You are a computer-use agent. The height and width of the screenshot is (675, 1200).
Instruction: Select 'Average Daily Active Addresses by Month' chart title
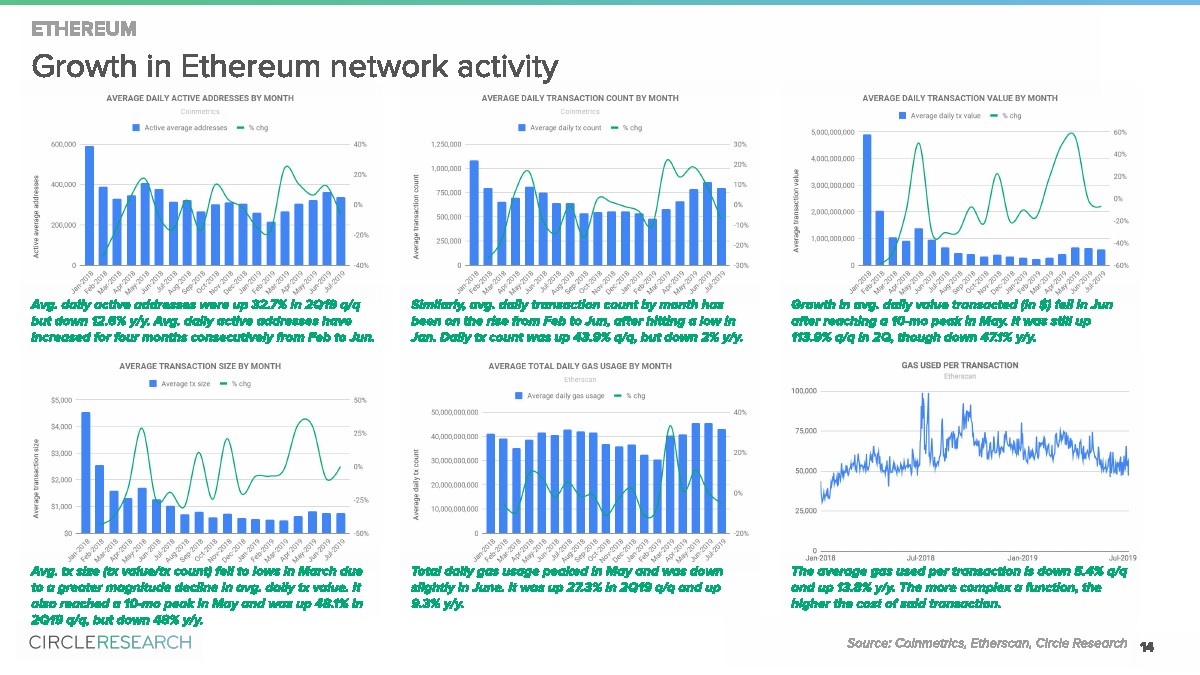click(200, 98)
